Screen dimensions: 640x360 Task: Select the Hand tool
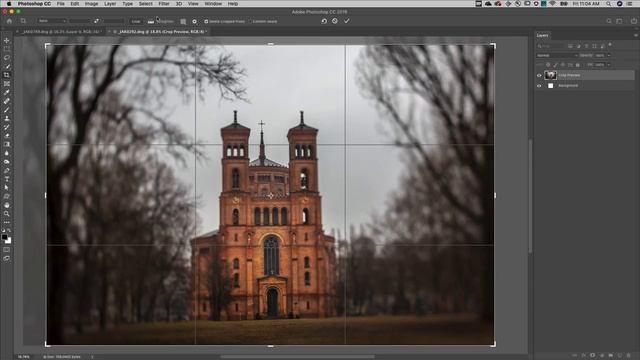point(7,205)
